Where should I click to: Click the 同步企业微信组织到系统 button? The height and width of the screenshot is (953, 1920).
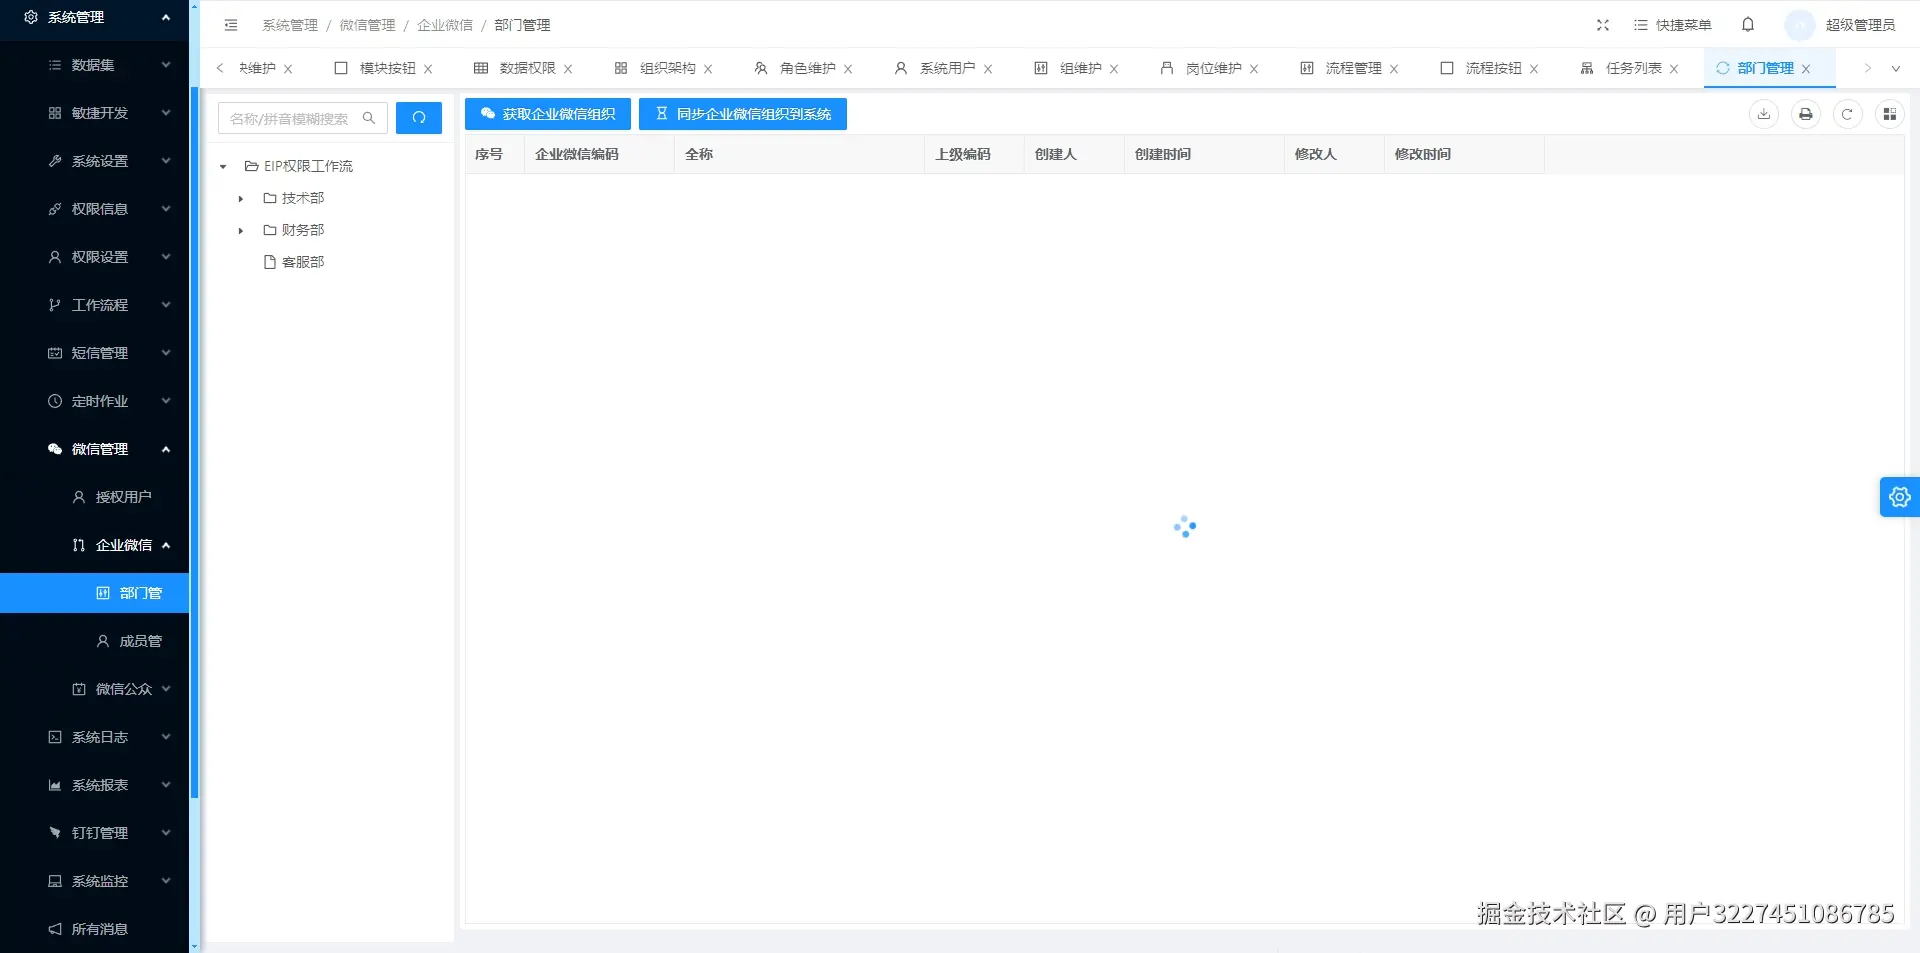click(742, 113)
